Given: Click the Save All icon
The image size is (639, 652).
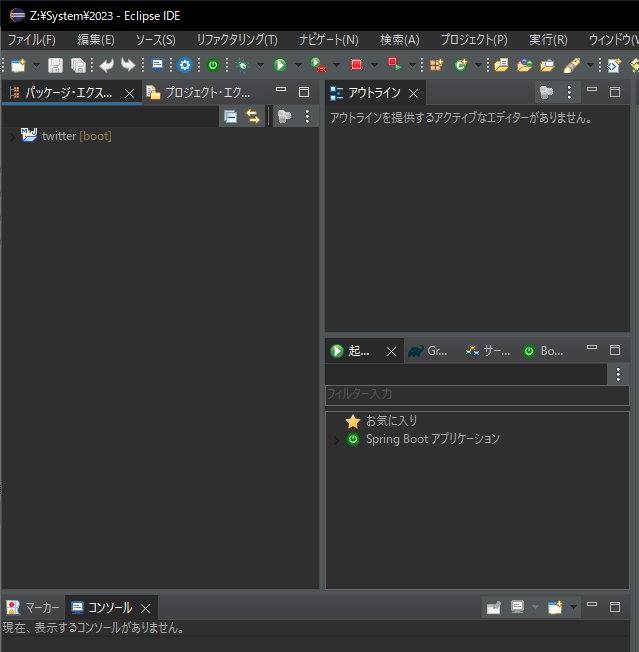Looking at the screenshot, I should (x=78, y=65).
